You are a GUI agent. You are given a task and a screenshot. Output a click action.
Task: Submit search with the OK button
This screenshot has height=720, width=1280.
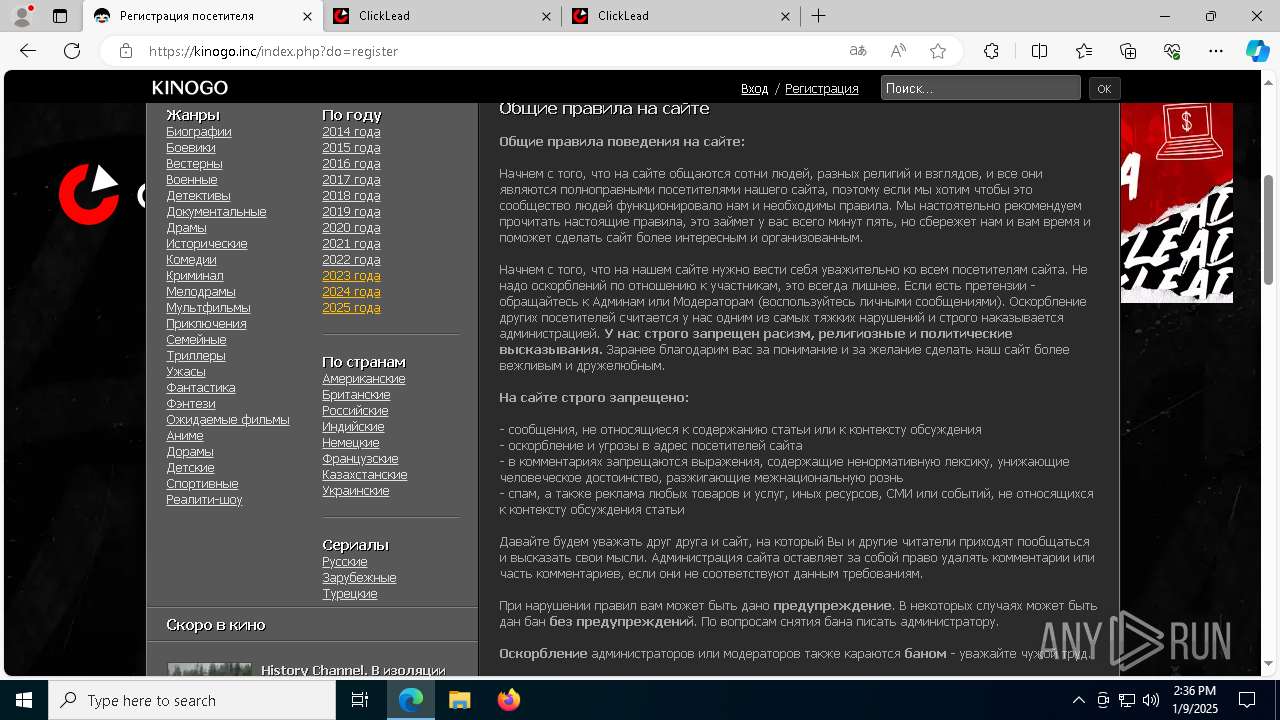pos(1104,88)
